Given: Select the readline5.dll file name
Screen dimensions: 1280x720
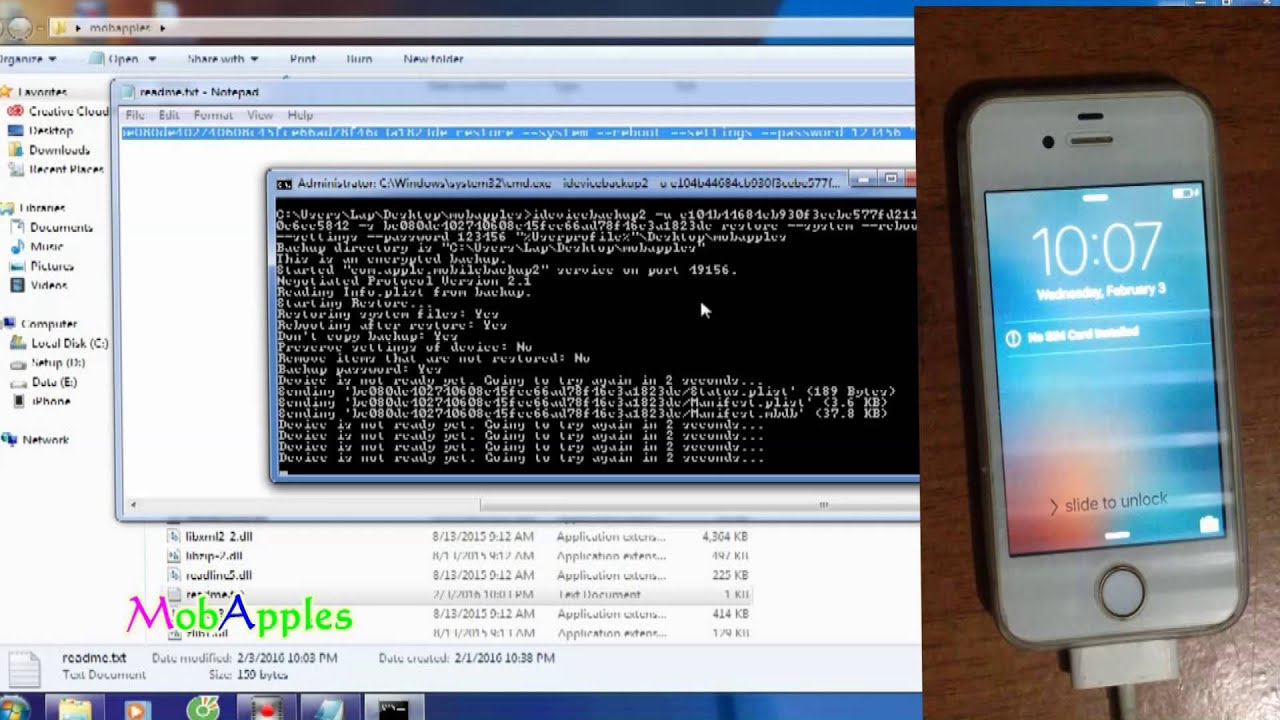Looking at the screenshot, I should pyautogui.click(x=218, y=575).
